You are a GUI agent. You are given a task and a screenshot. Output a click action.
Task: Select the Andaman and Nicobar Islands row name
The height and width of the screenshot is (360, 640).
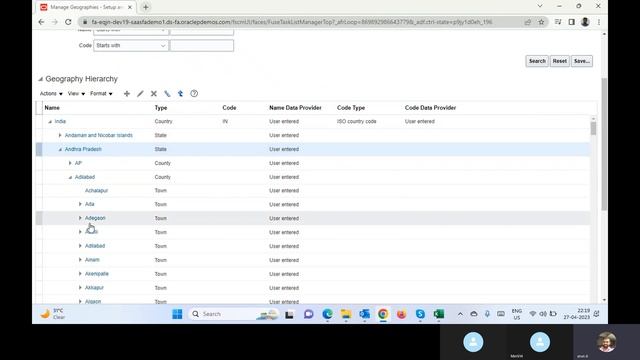pos(98,135)
